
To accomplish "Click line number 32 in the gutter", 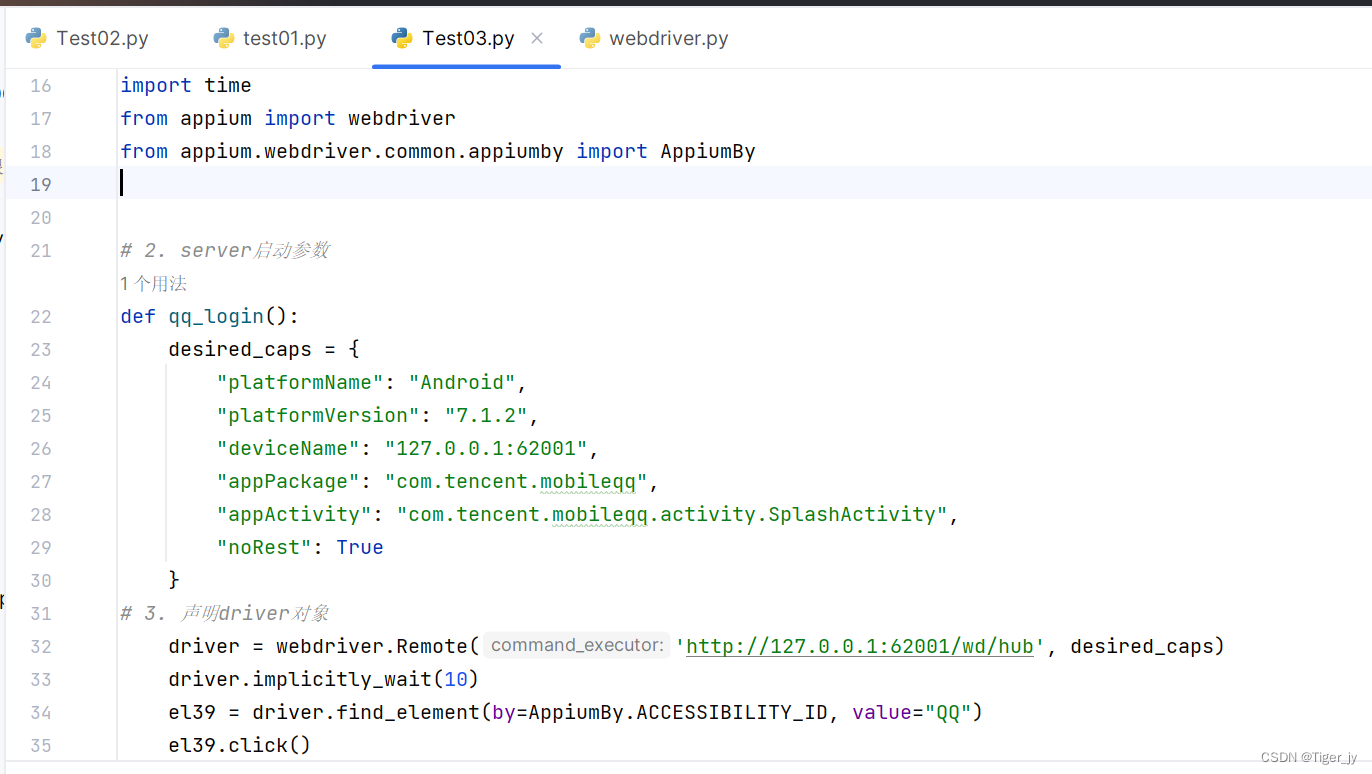I will (40, 646).
